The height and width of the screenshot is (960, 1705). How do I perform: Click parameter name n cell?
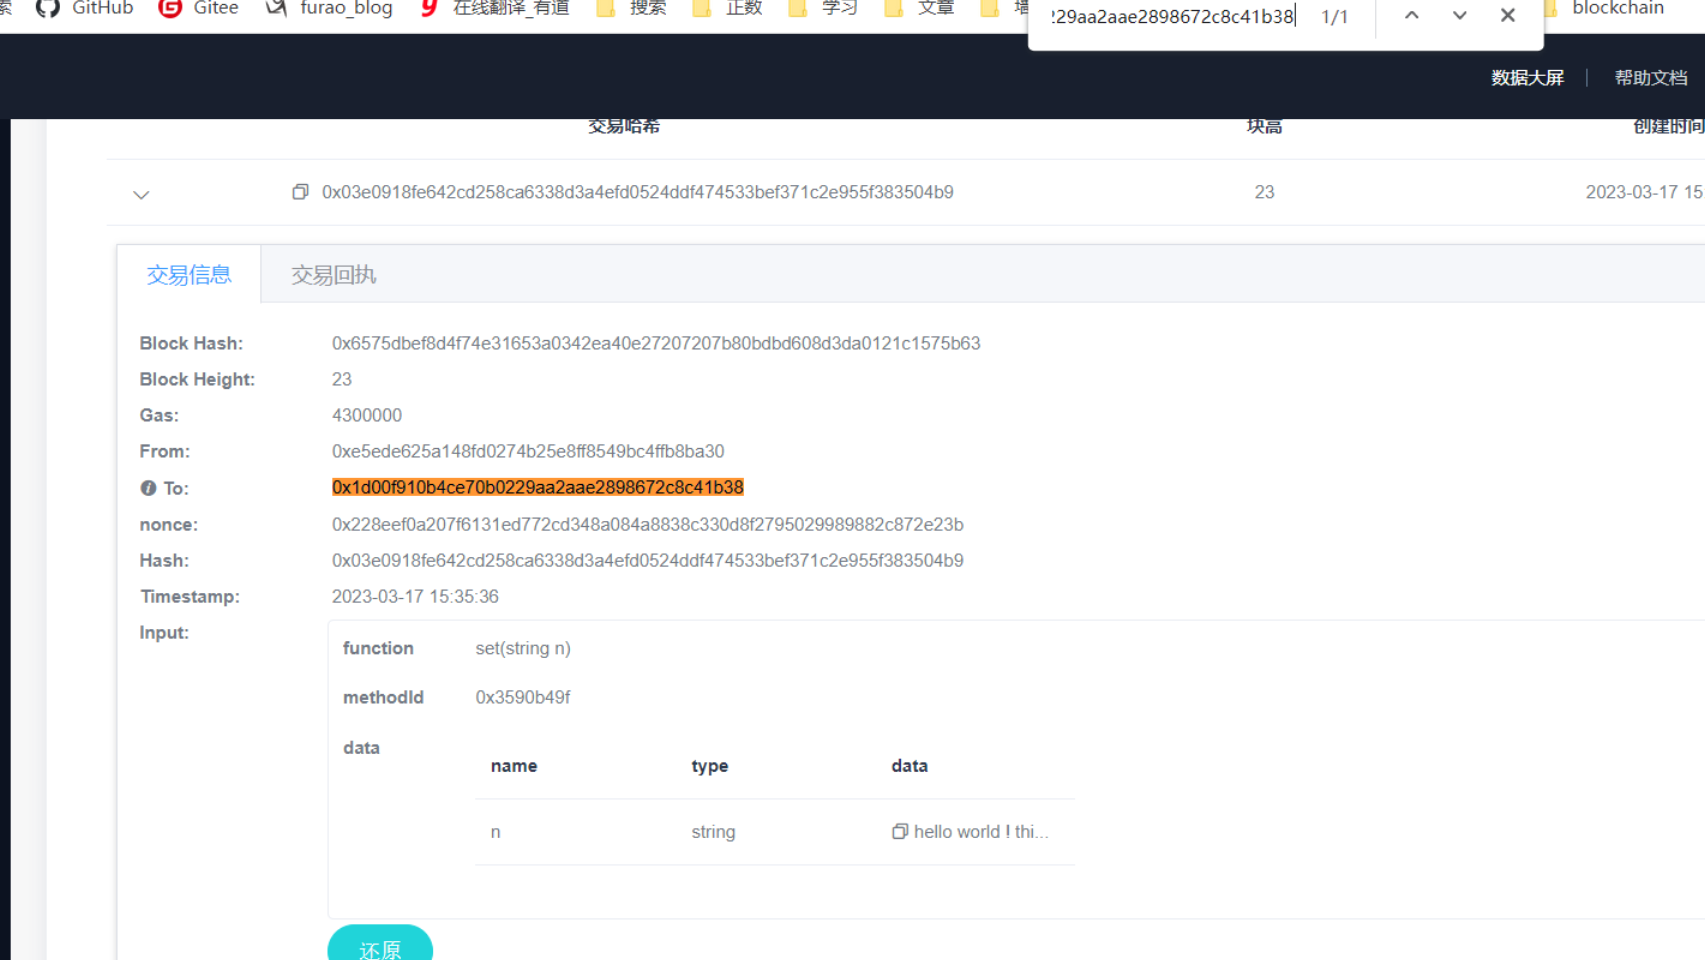(x=495, y=832)
